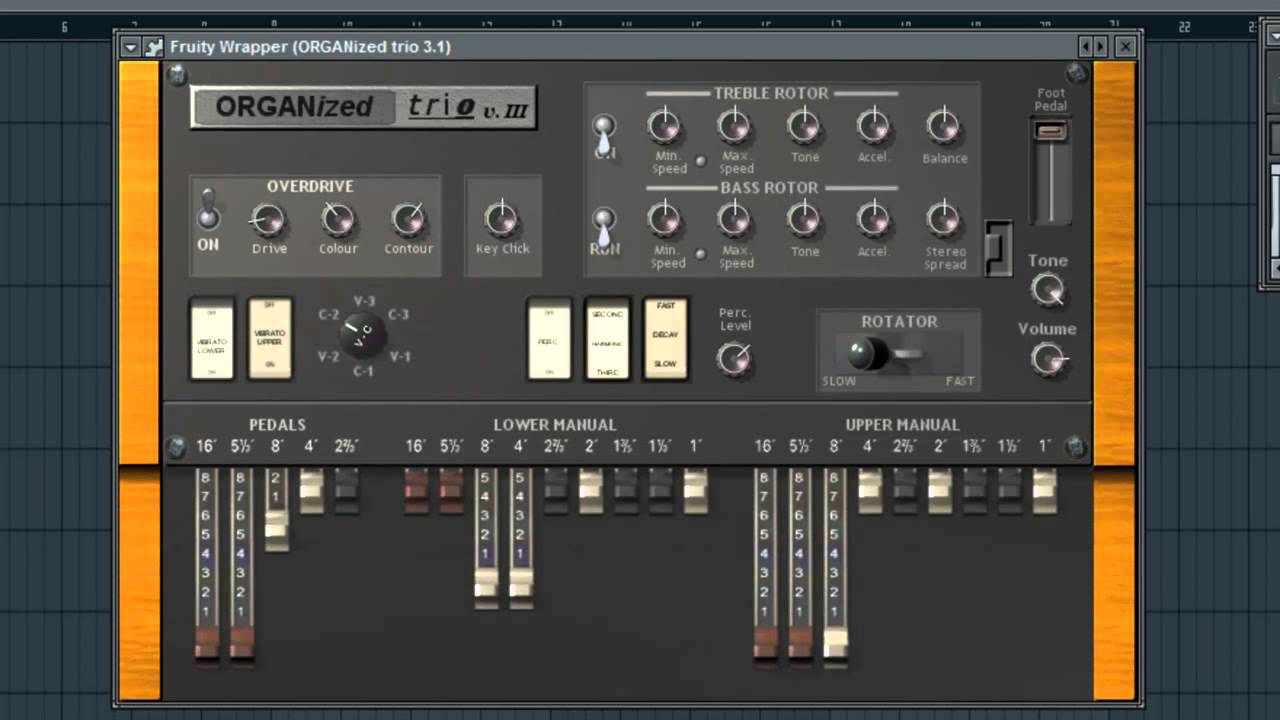Click the Key Click knob
The image size is (1280, 720).
[501, 219]
